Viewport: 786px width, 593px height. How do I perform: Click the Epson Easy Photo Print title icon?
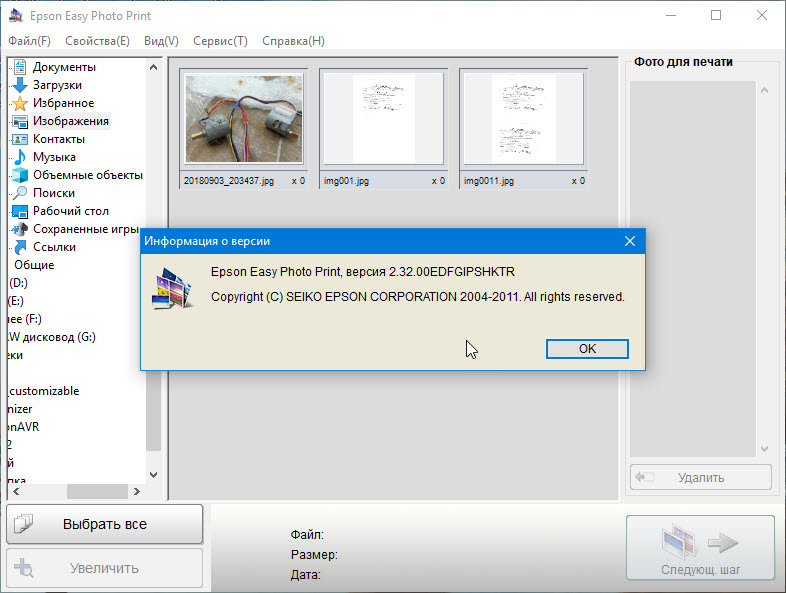pos(16,16)
